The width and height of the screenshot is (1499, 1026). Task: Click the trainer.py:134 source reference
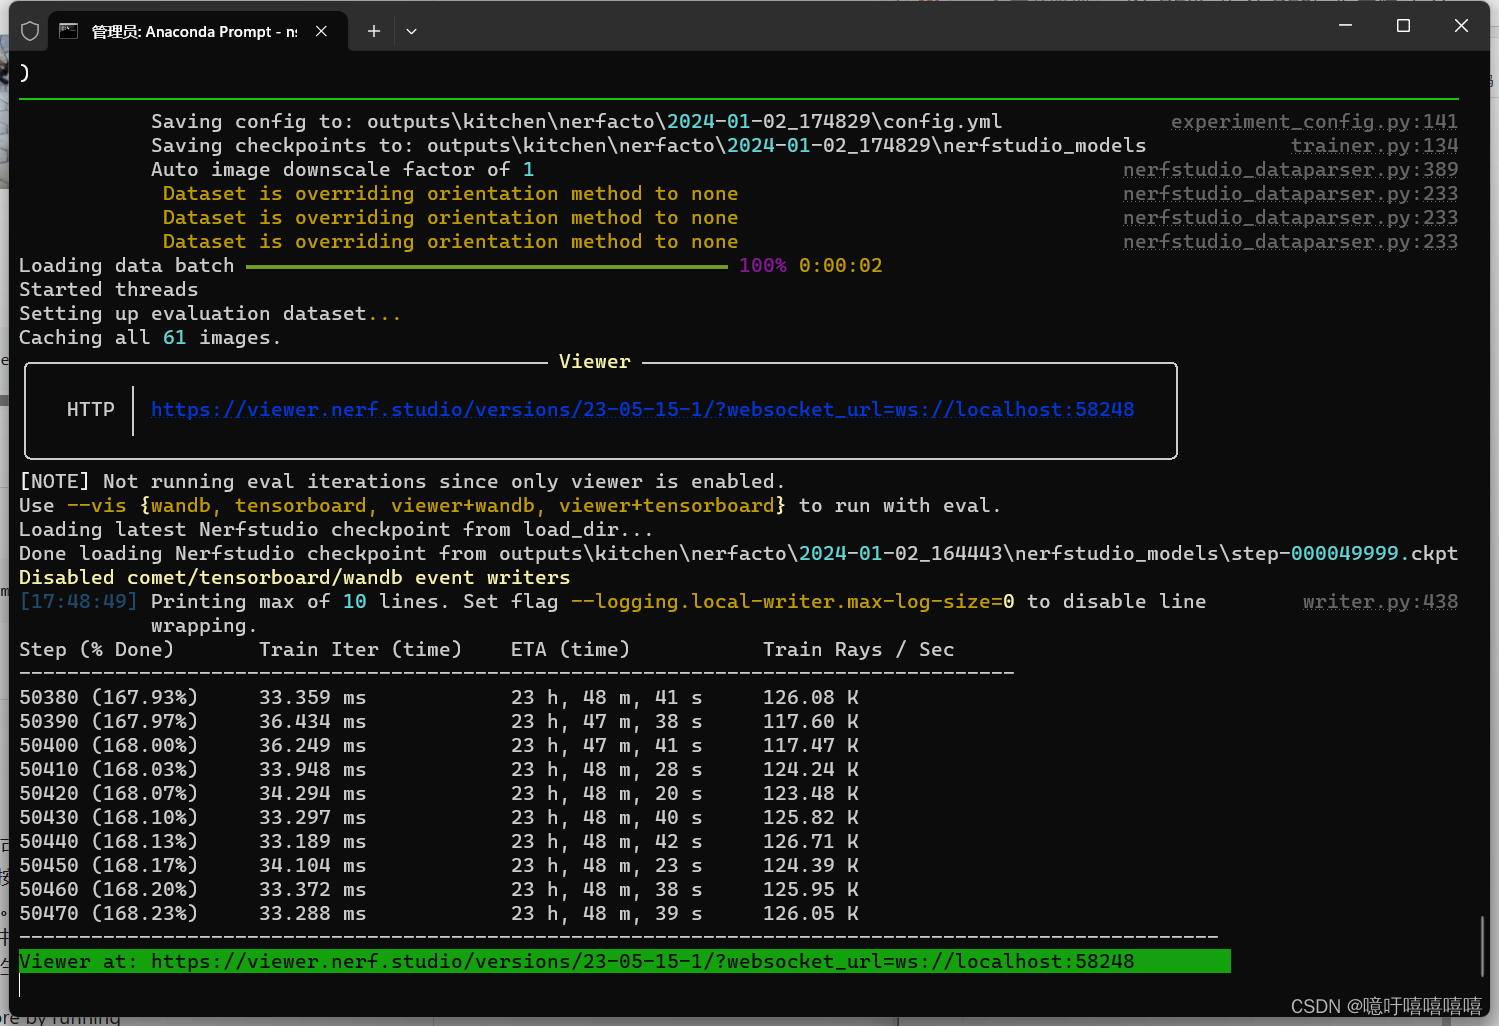pyautogui.click(x=1374, y=145)
